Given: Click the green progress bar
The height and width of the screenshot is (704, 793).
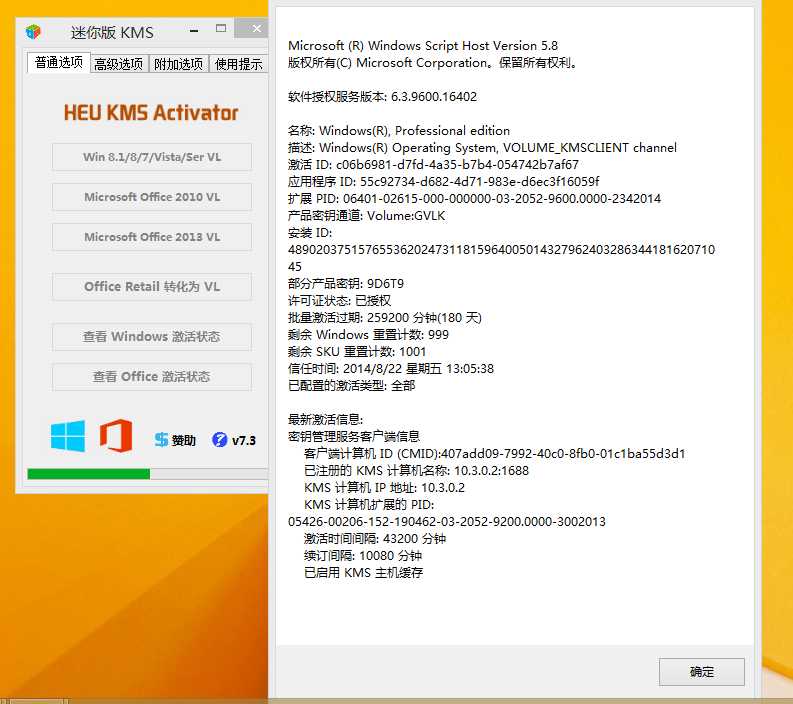Looking at the screenshot, I should [x=89, y=474].
